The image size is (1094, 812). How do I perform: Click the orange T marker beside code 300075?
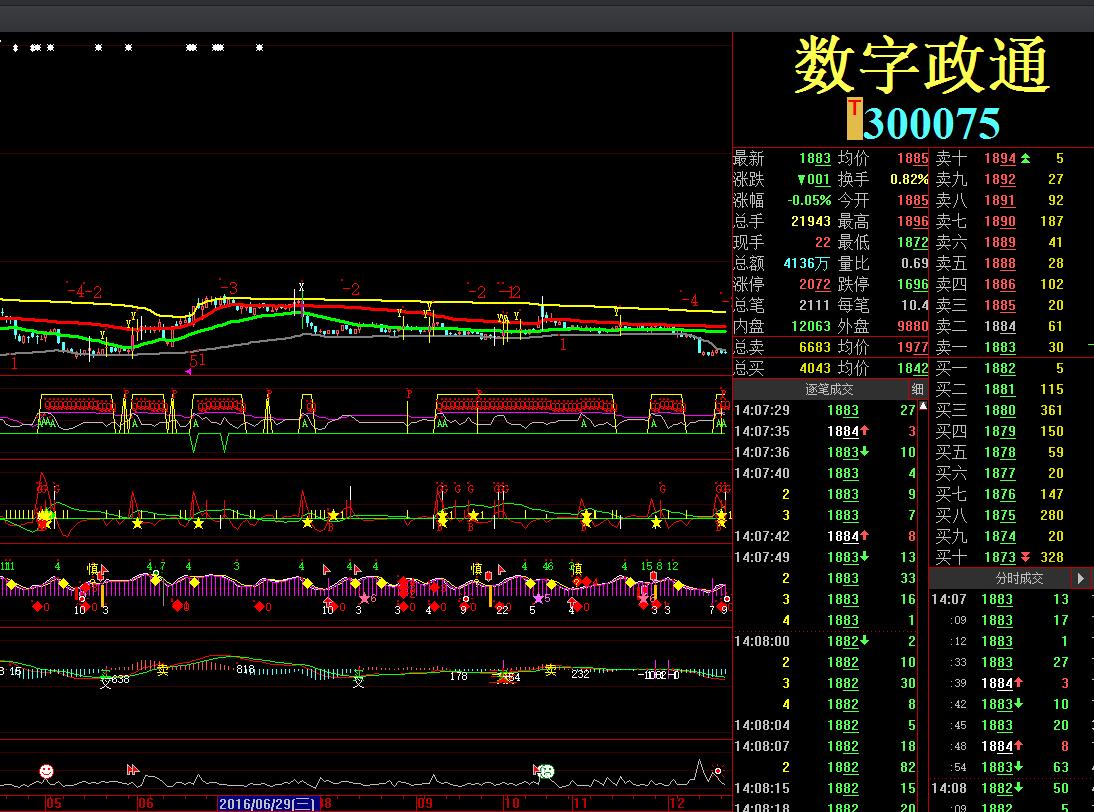[x=854, y=119]
